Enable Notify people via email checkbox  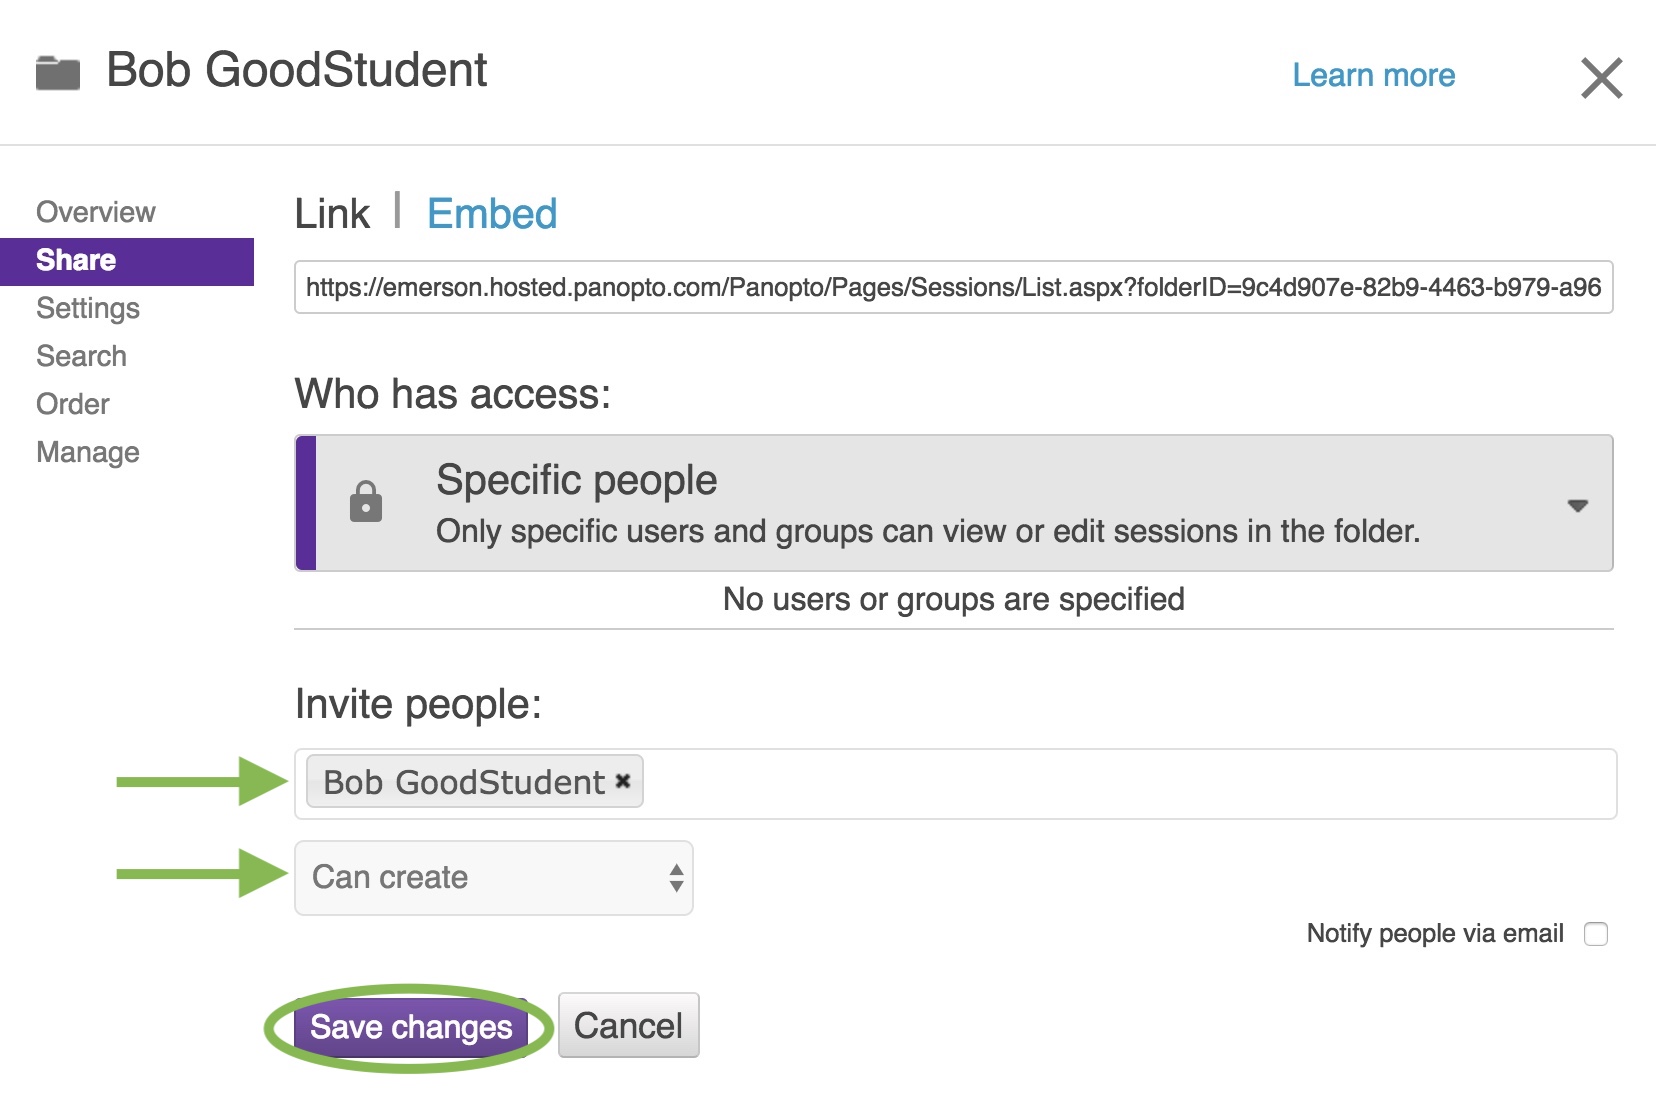[1596, 934]
